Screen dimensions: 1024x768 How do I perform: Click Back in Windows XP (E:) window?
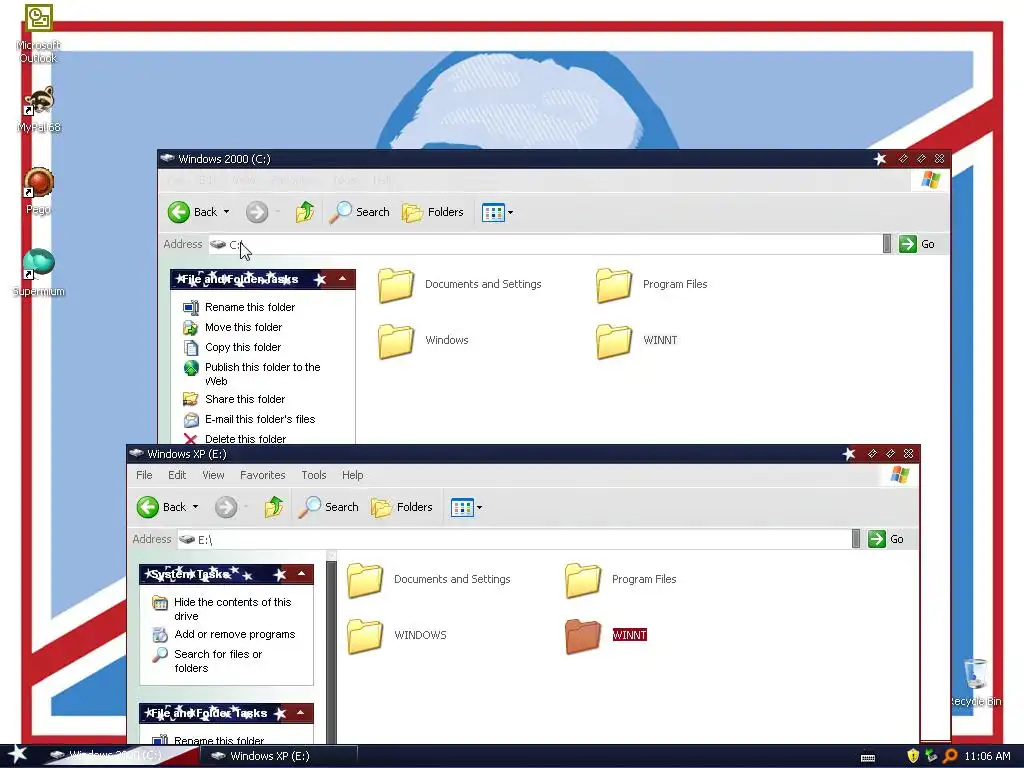(161, 507)
